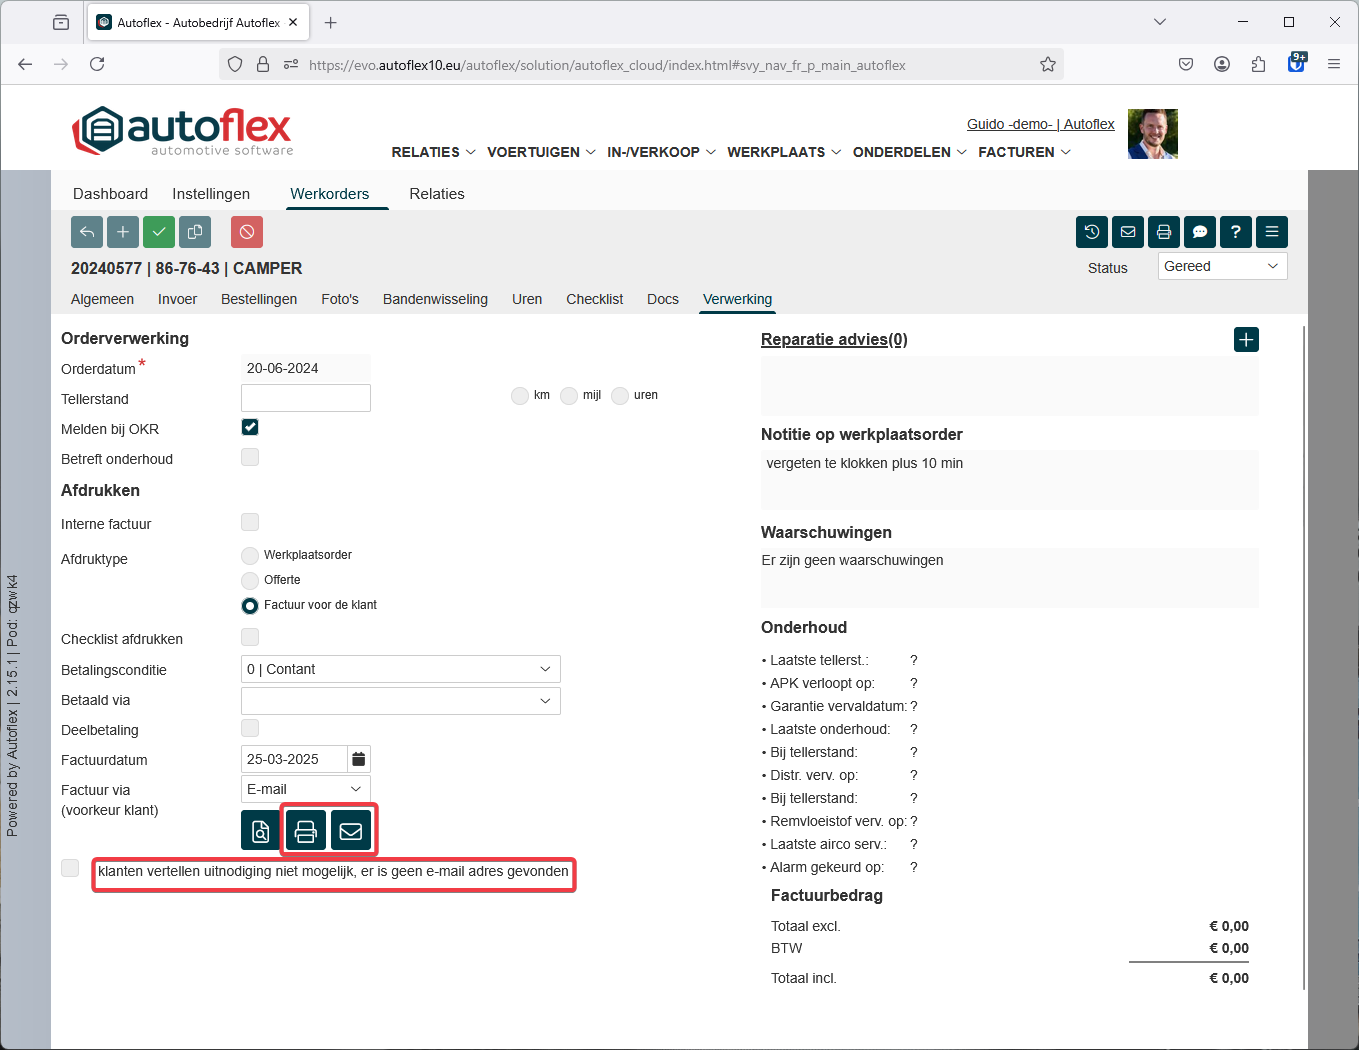
Task: Click the red cancel icon in toolbar
Action: pos(247,232)
